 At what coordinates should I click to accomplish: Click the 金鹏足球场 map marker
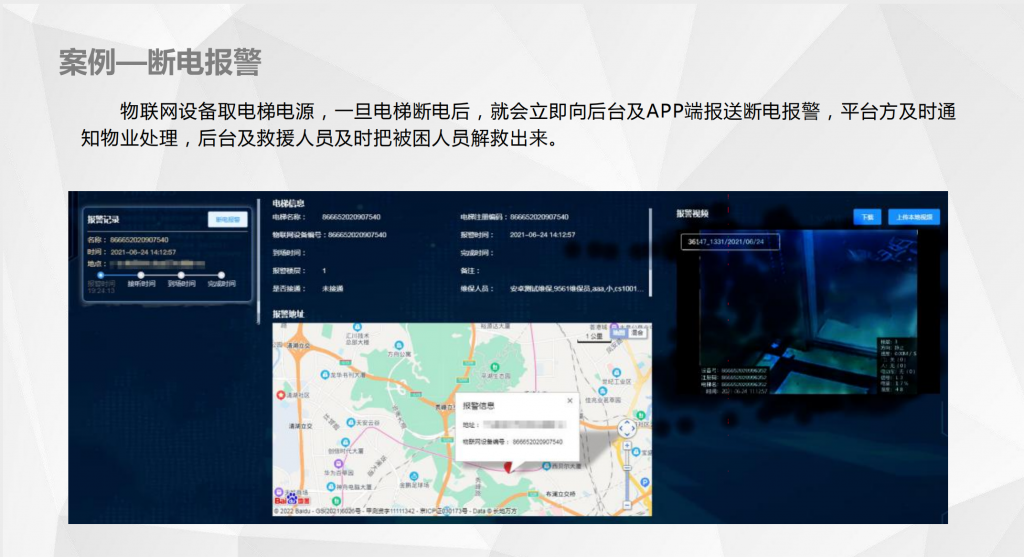pos(413,477)
